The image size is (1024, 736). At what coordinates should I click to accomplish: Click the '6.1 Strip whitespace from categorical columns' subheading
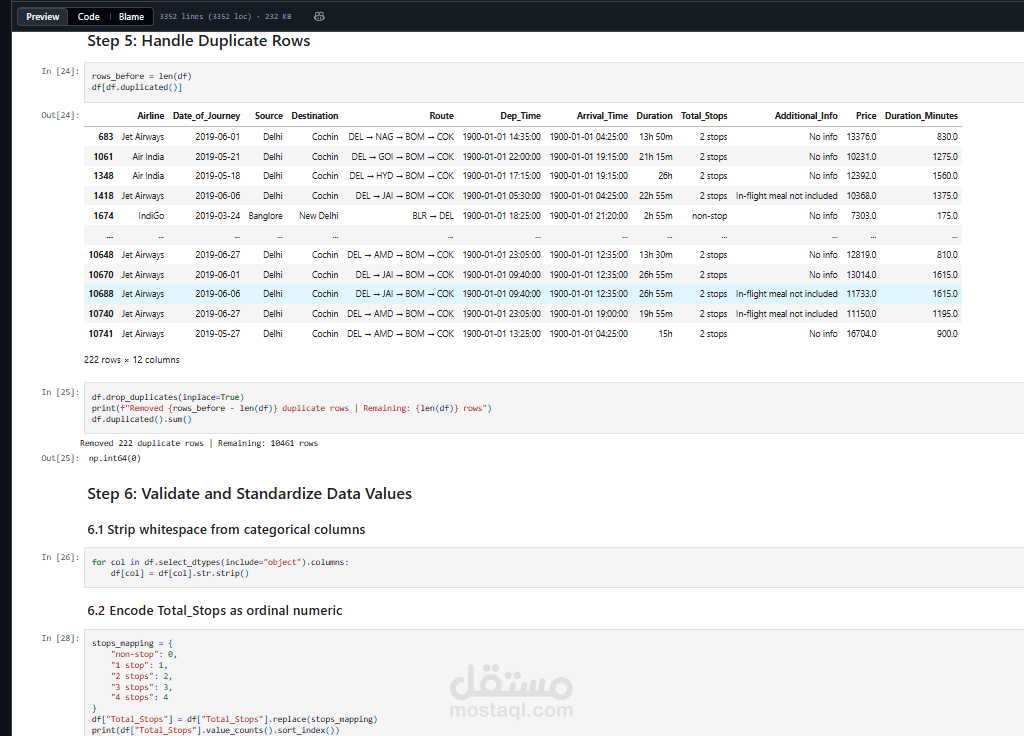pyautogui.click(x=226, y=530)
